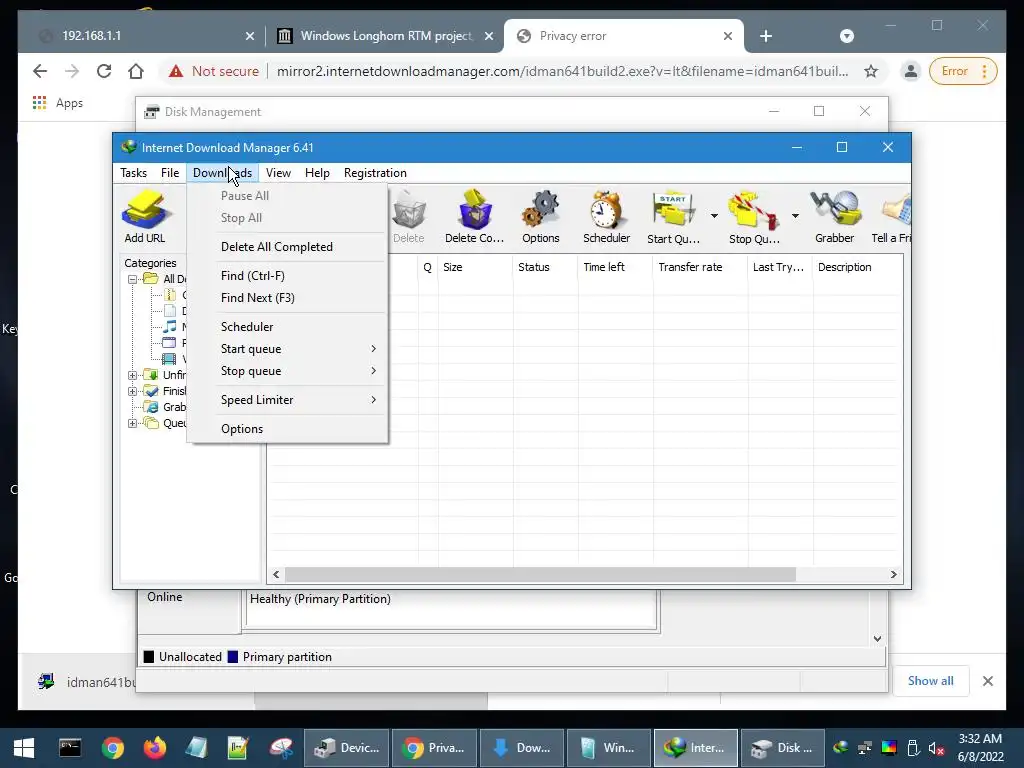Select the Video category icon in tree
1024x768 pixels.
point(169,359)
